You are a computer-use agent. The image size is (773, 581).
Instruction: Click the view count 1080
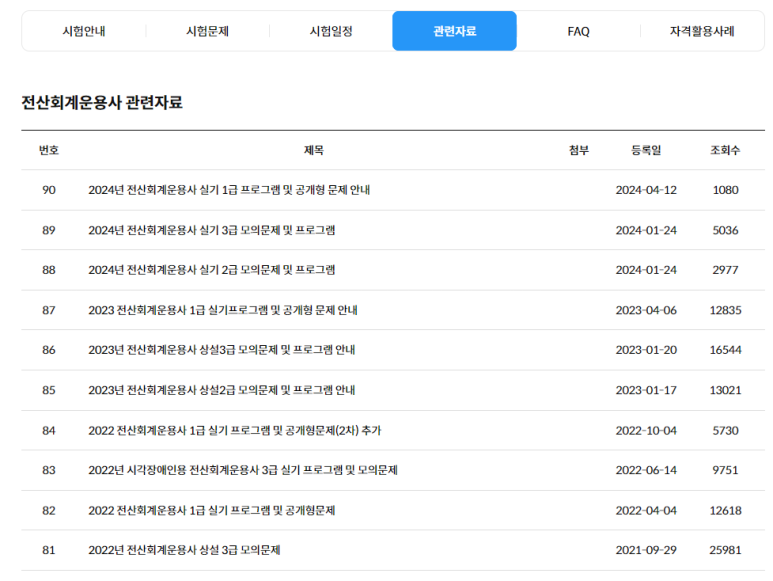point(725,190)
